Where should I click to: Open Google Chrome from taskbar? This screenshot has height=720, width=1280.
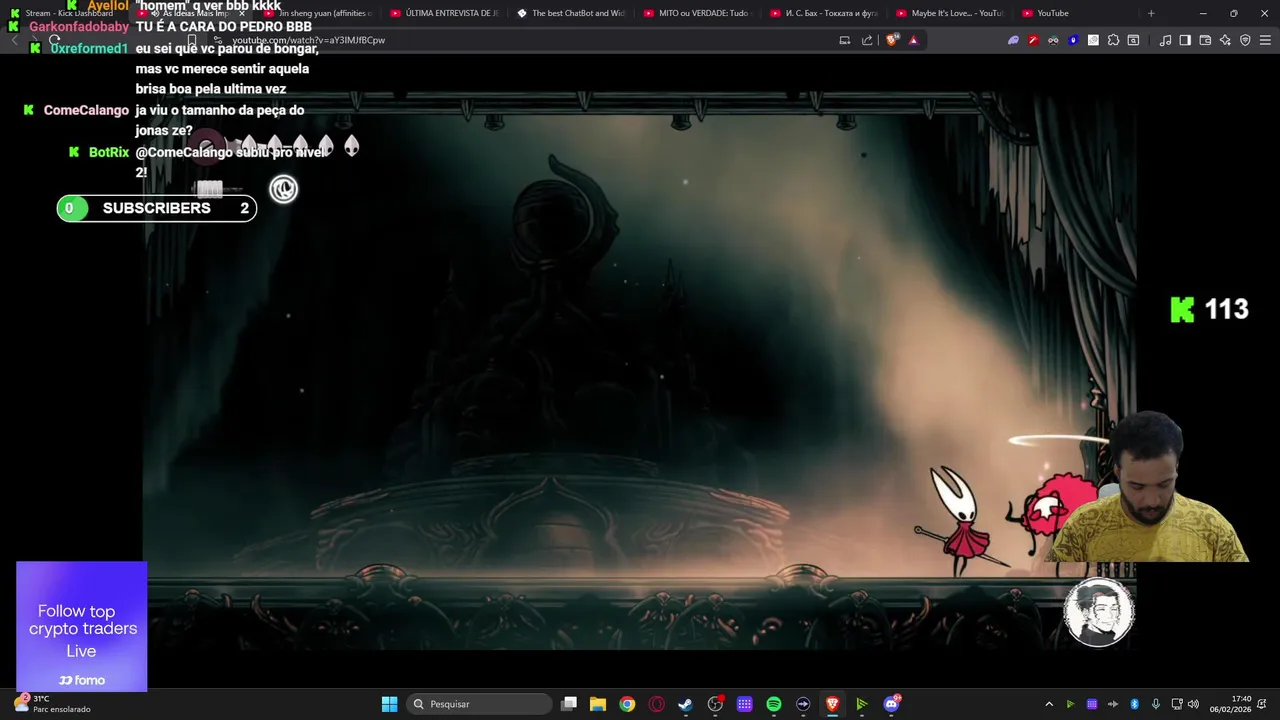[627, 704]
